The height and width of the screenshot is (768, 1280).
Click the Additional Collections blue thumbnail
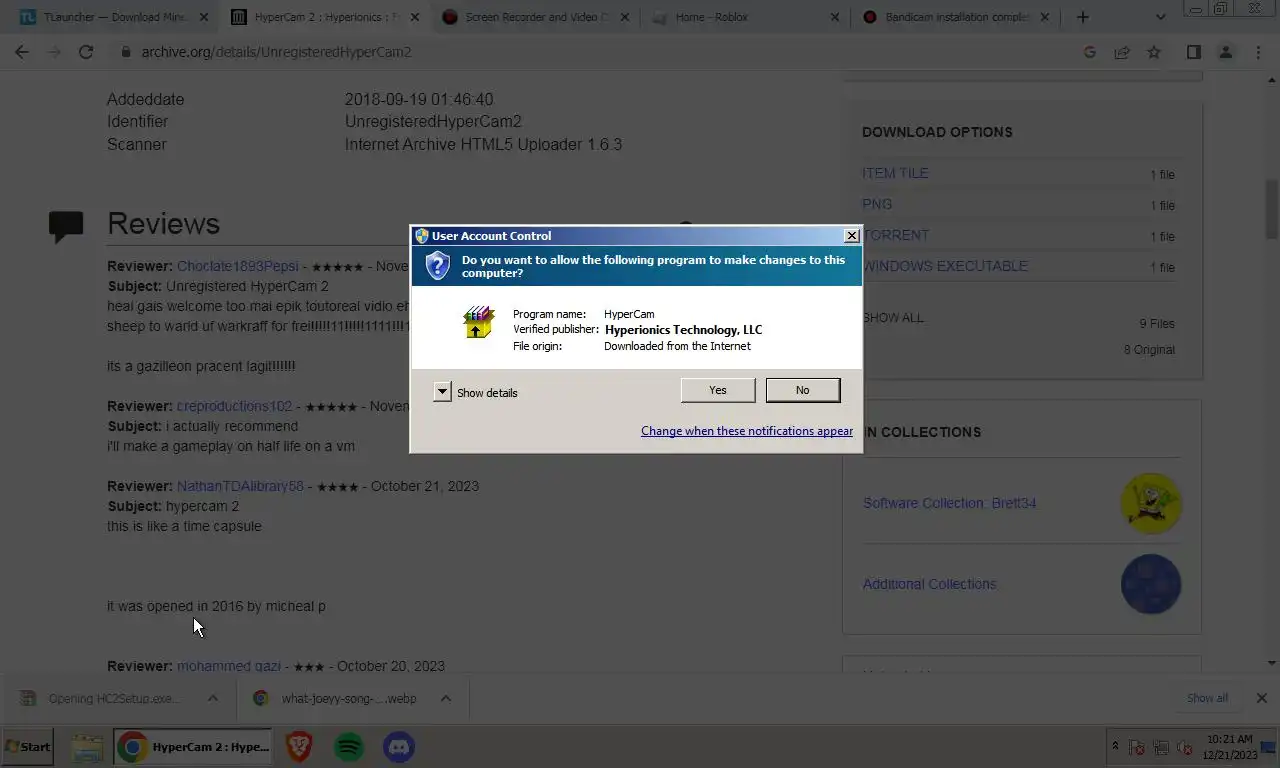point(1151,584)
